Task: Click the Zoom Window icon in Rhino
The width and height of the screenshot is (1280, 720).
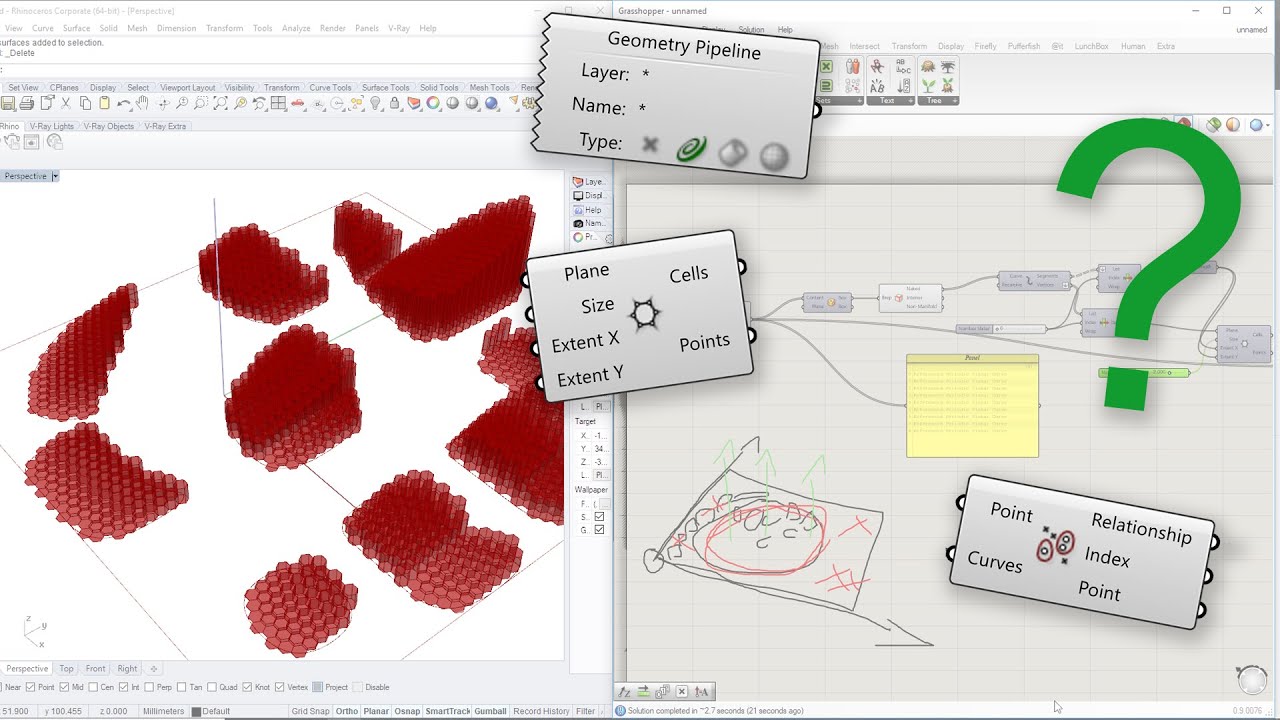Action: (x=201, y=102)
